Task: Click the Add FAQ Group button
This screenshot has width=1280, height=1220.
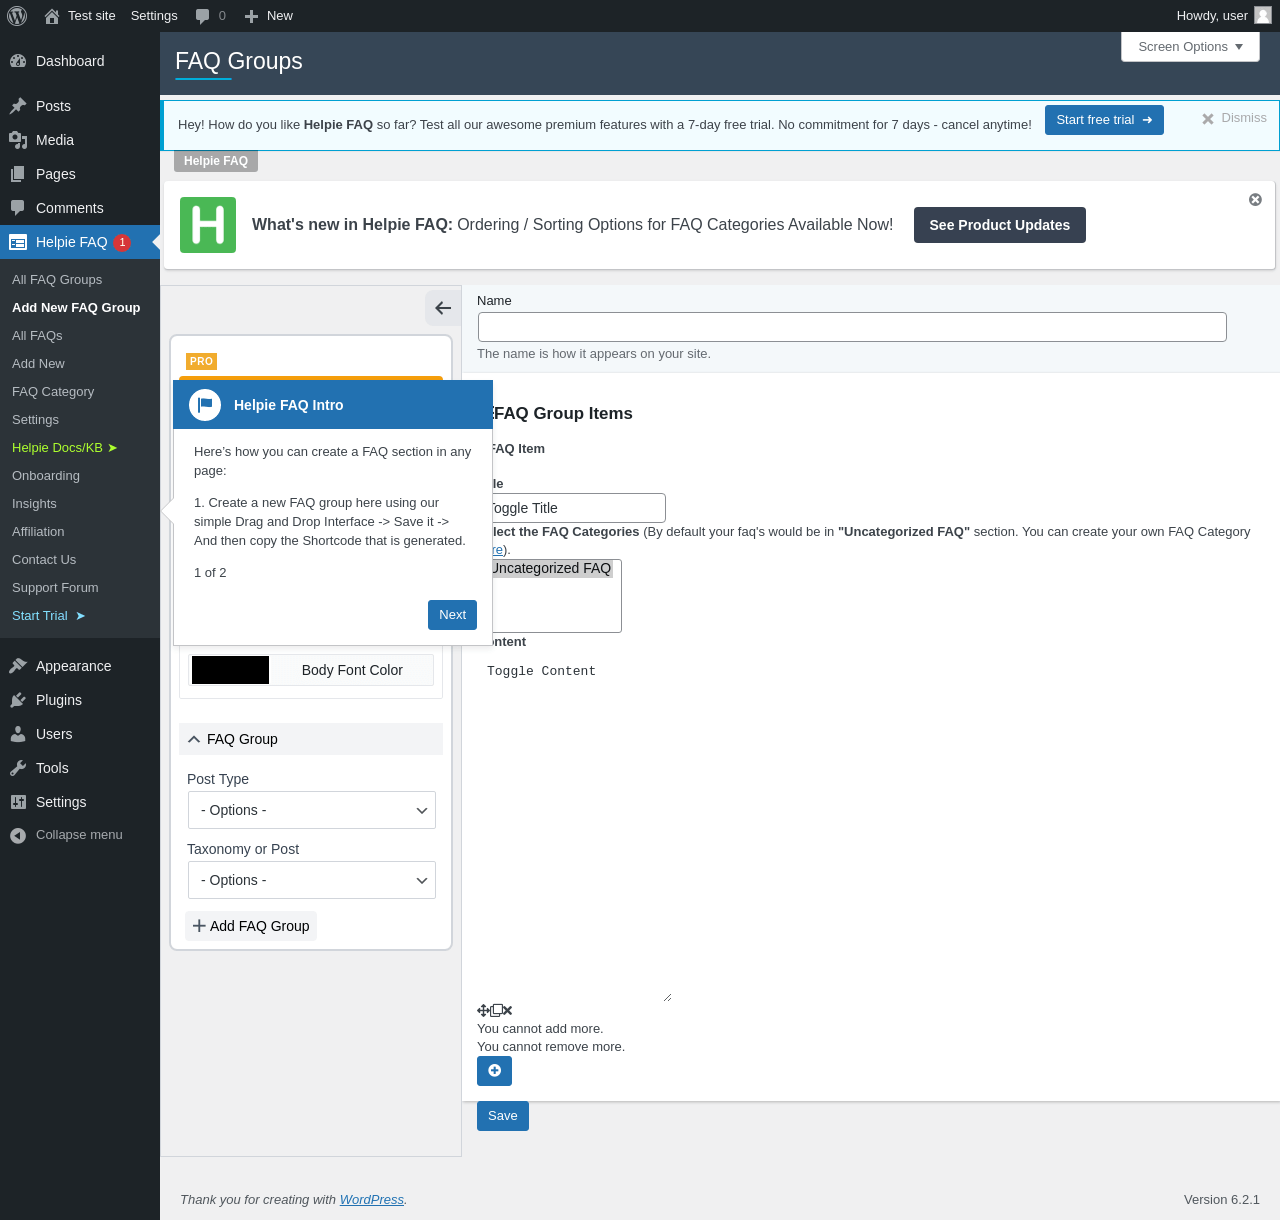Action: (251, 926)
